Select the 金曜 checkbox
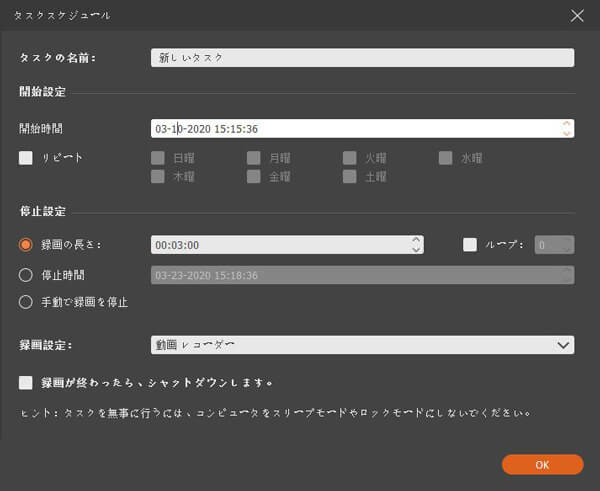Viewport: 600px width, 491px height. pos(254,177)
